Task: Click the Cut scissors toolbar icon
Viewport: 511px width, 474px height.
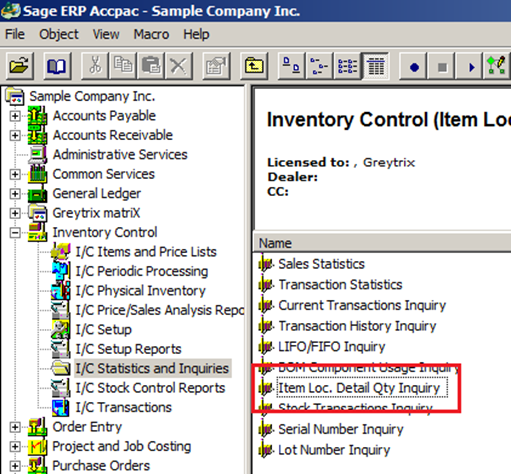Action: [x=95, y=65]
